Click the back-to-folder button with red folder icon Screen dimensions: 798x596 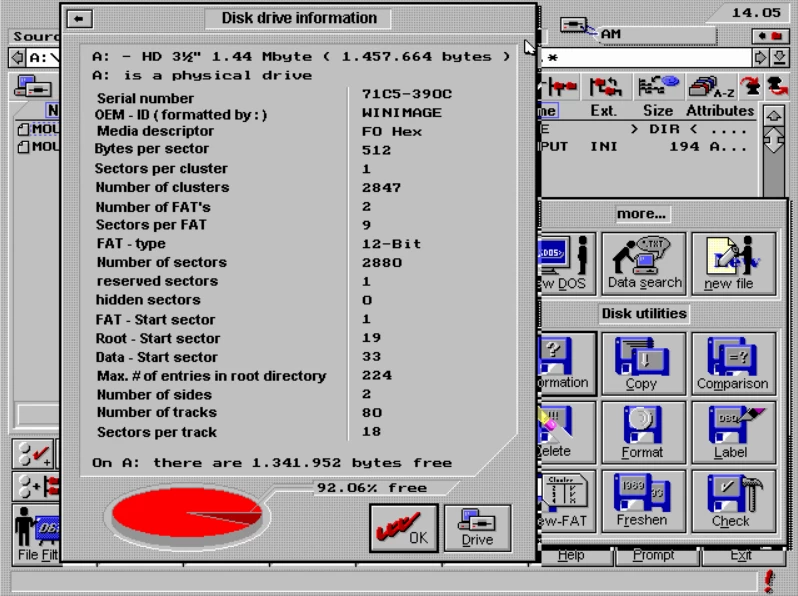coord(770,36)
